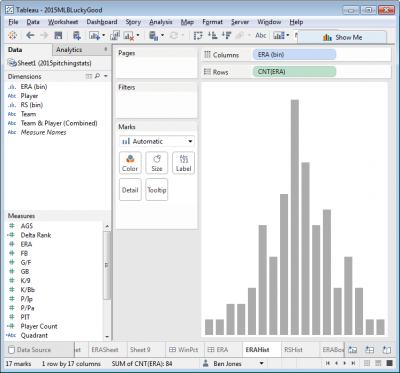Select the Player Count measure
Screen dimensions: 400x373
coord(39,326)
